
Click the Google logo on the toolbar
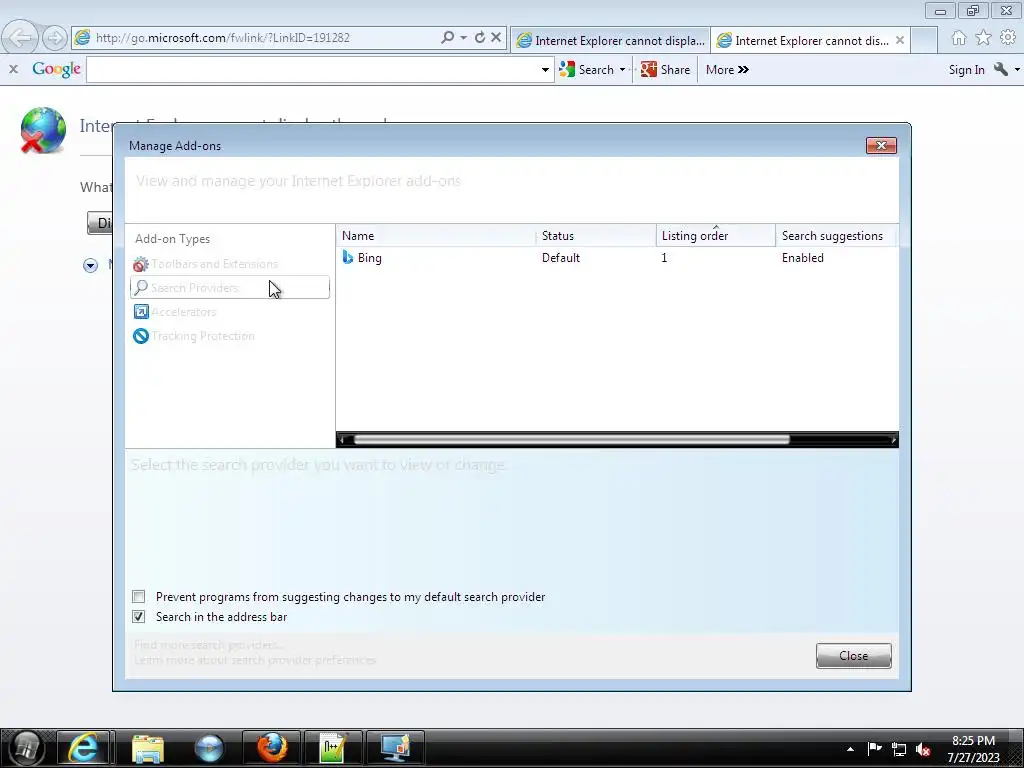pos(56,69)
